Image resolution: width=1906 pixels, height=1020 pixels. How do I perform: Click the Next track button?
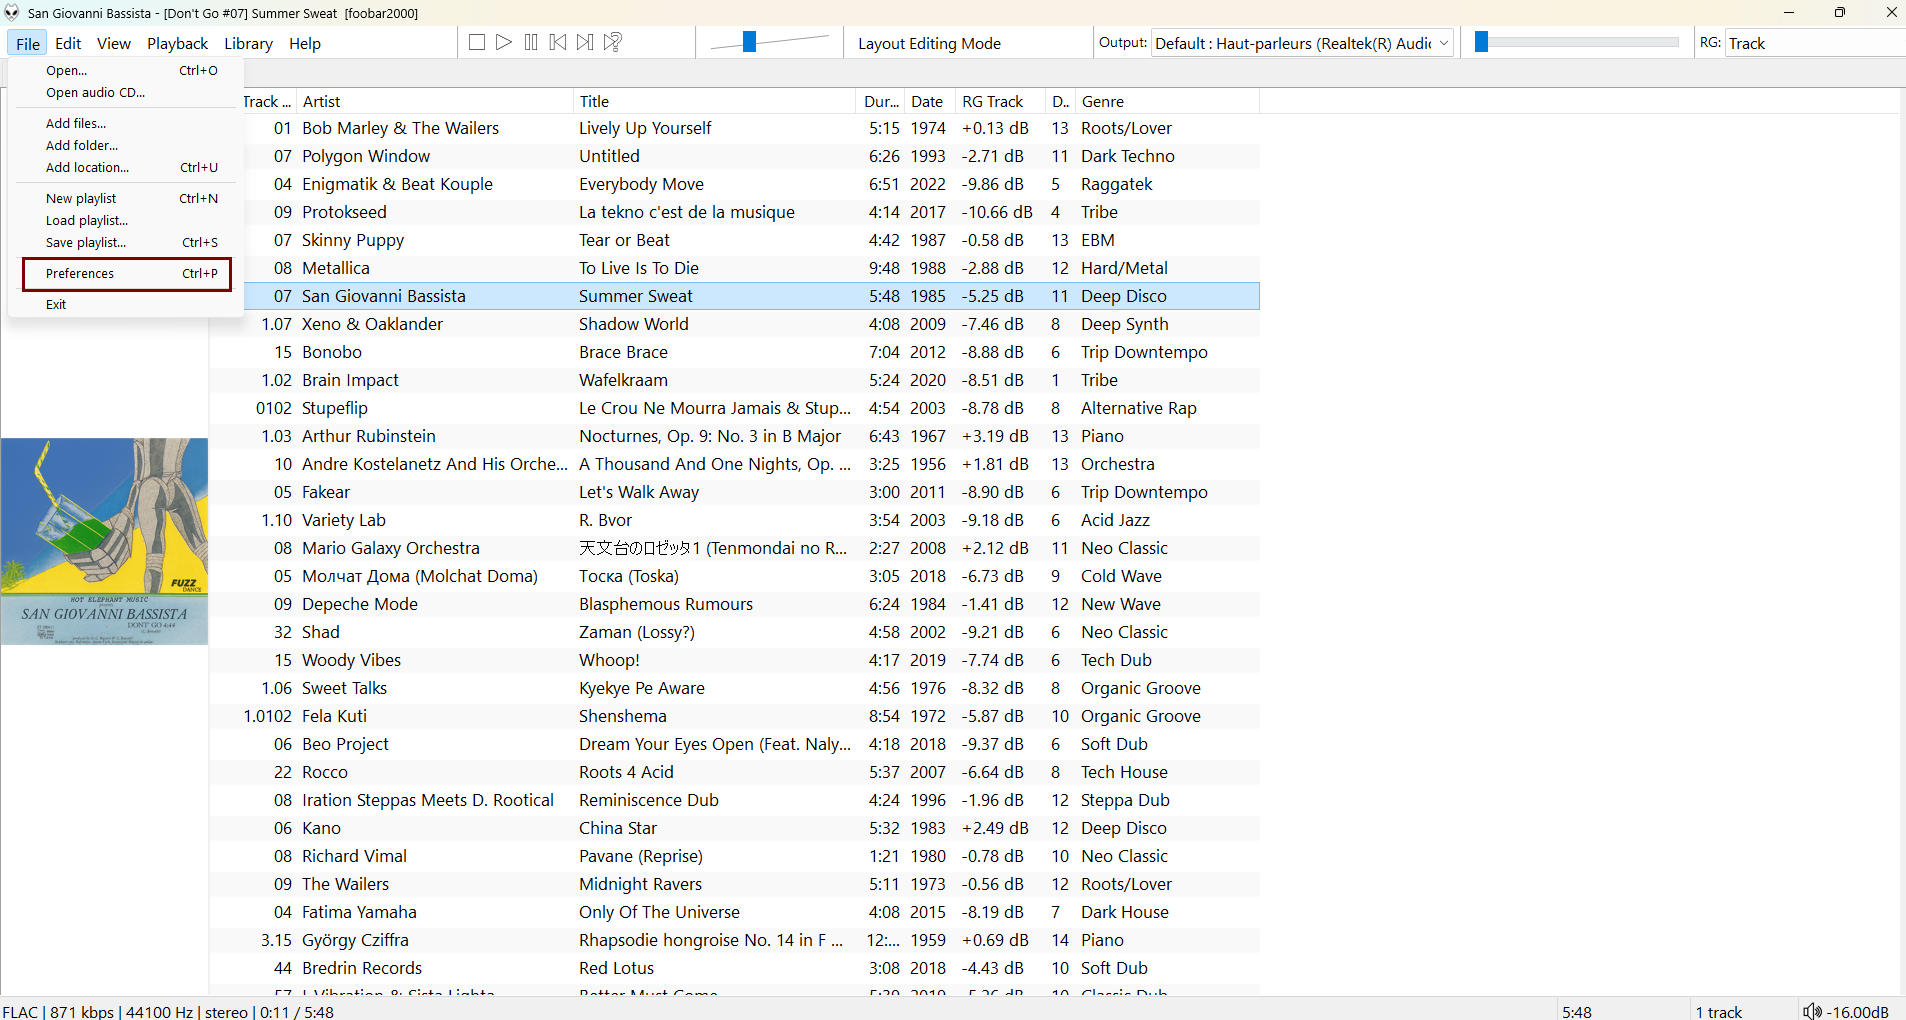tap(585, 42)
